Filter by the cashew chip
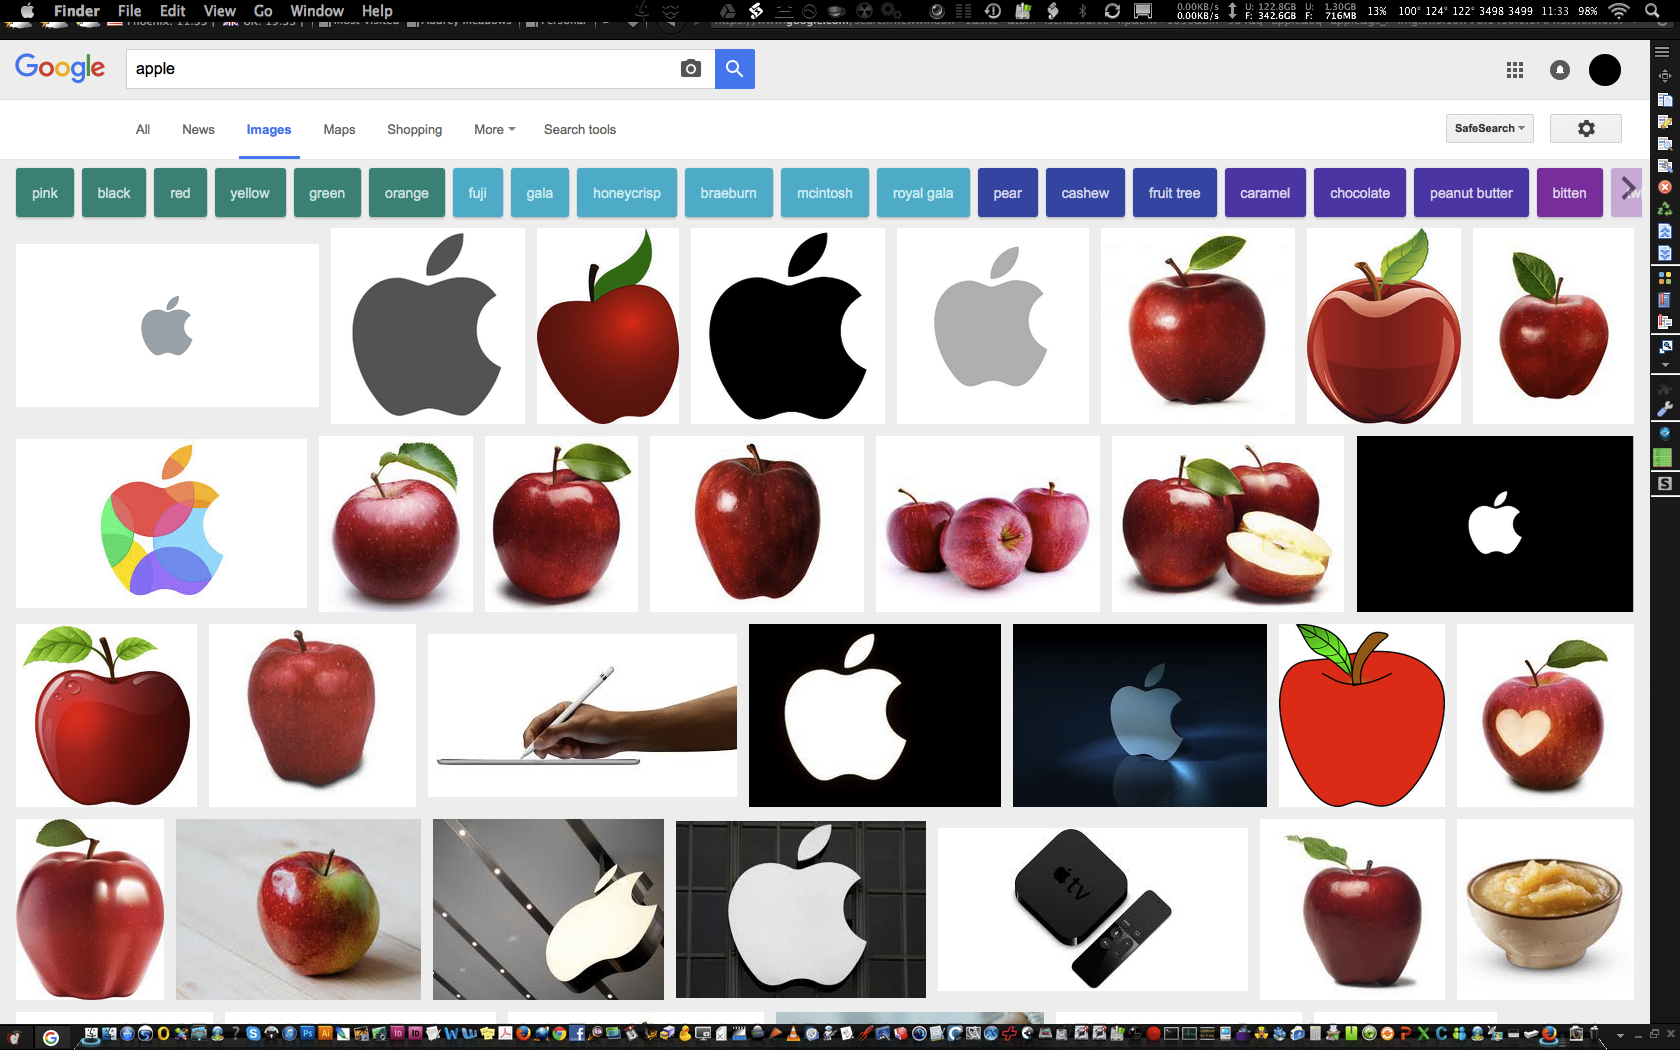Screen dimensions: 1680x1050 1085,193
